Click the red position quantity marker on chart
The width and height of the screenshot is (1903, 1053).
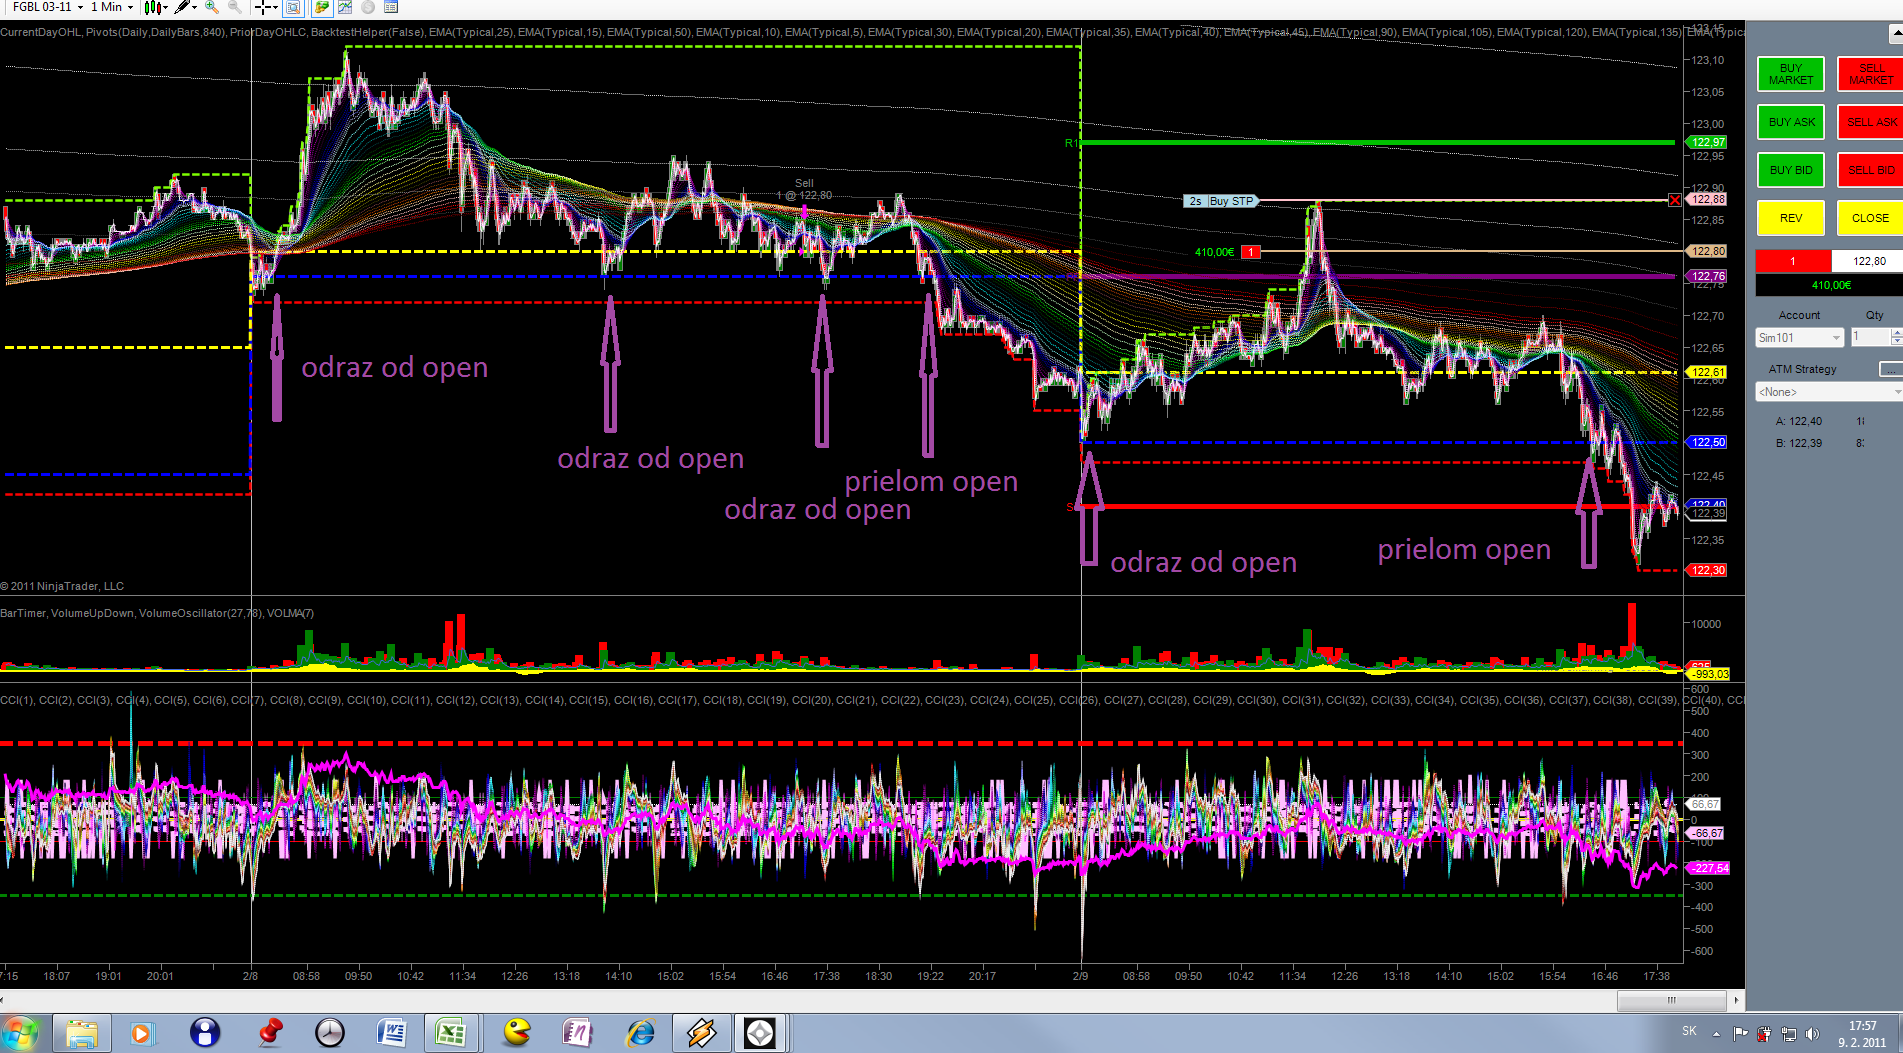pos(1250,252)
